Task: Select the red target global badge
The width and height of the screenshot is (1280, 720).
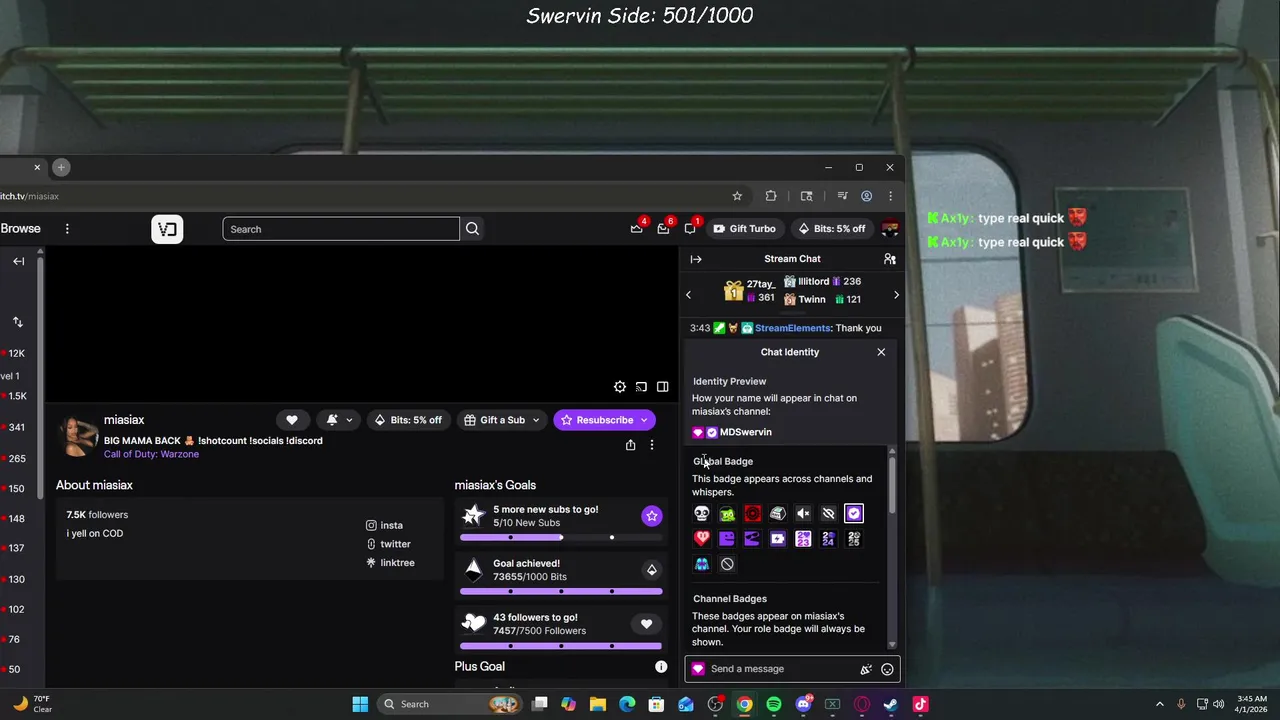Action: click(752, 514)
